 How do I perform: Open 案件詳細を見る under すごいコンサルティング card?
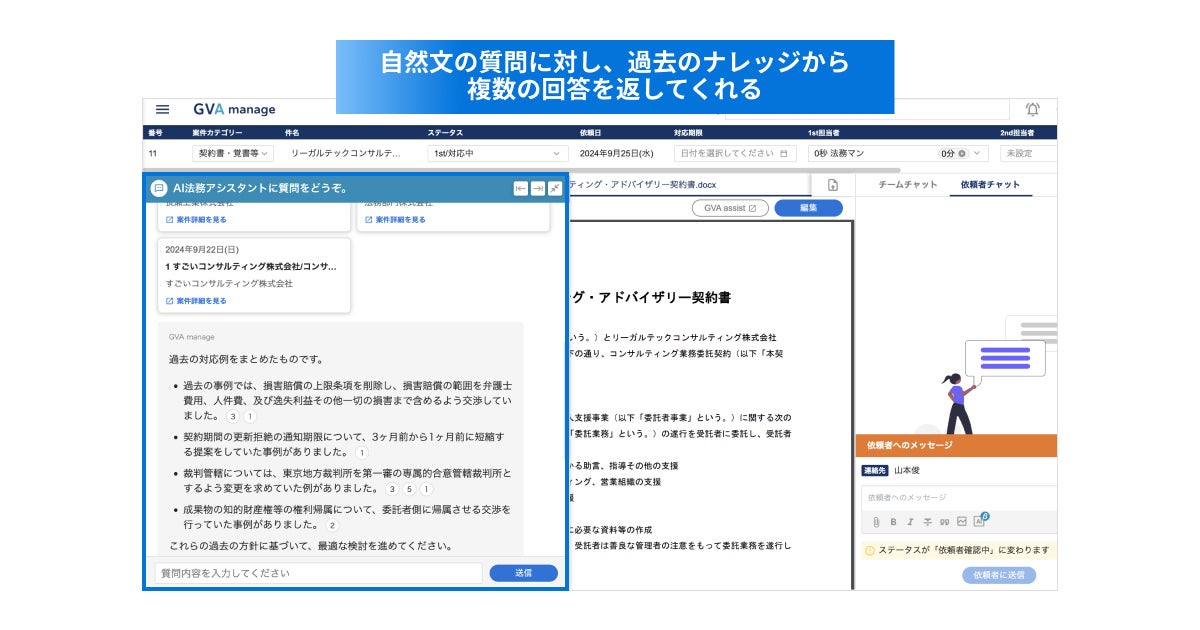[x=196, y=300]
